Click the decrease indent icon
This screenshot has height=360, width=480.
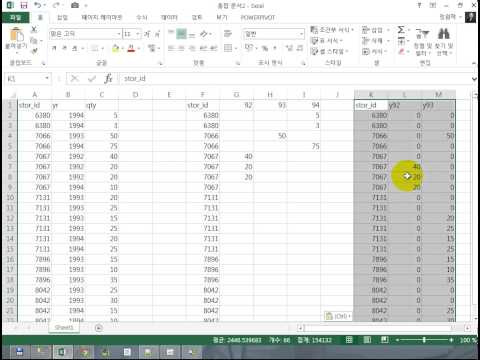(x=203, y=49)
